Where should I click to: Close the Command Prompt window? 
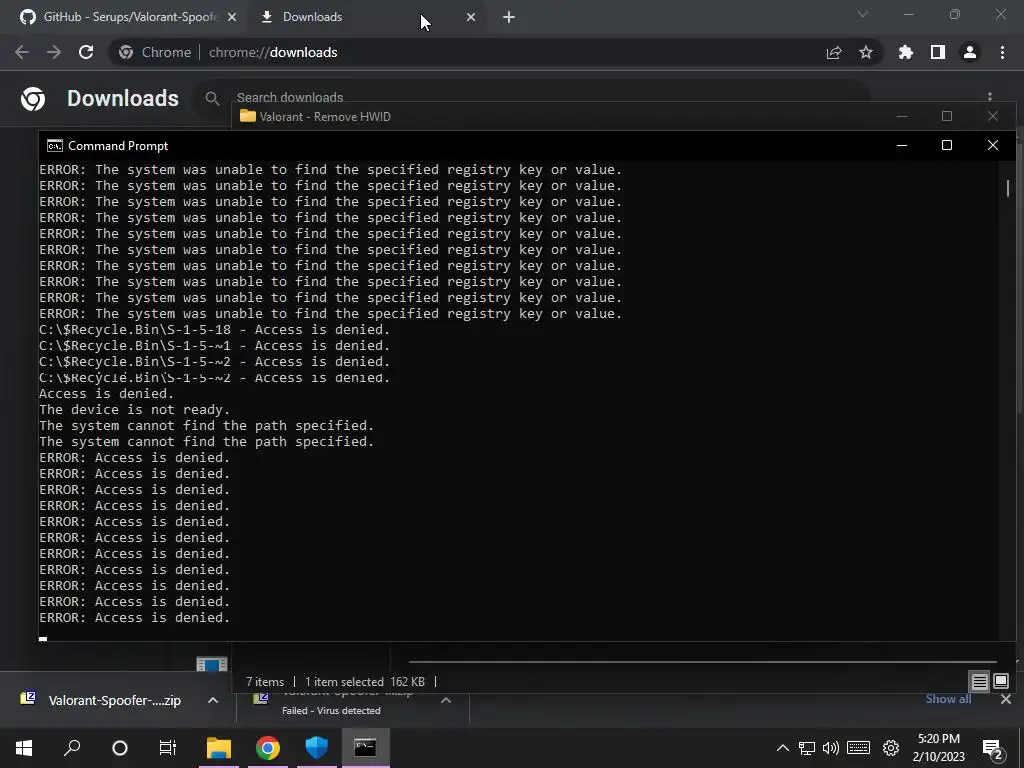[x=993, y=145]
